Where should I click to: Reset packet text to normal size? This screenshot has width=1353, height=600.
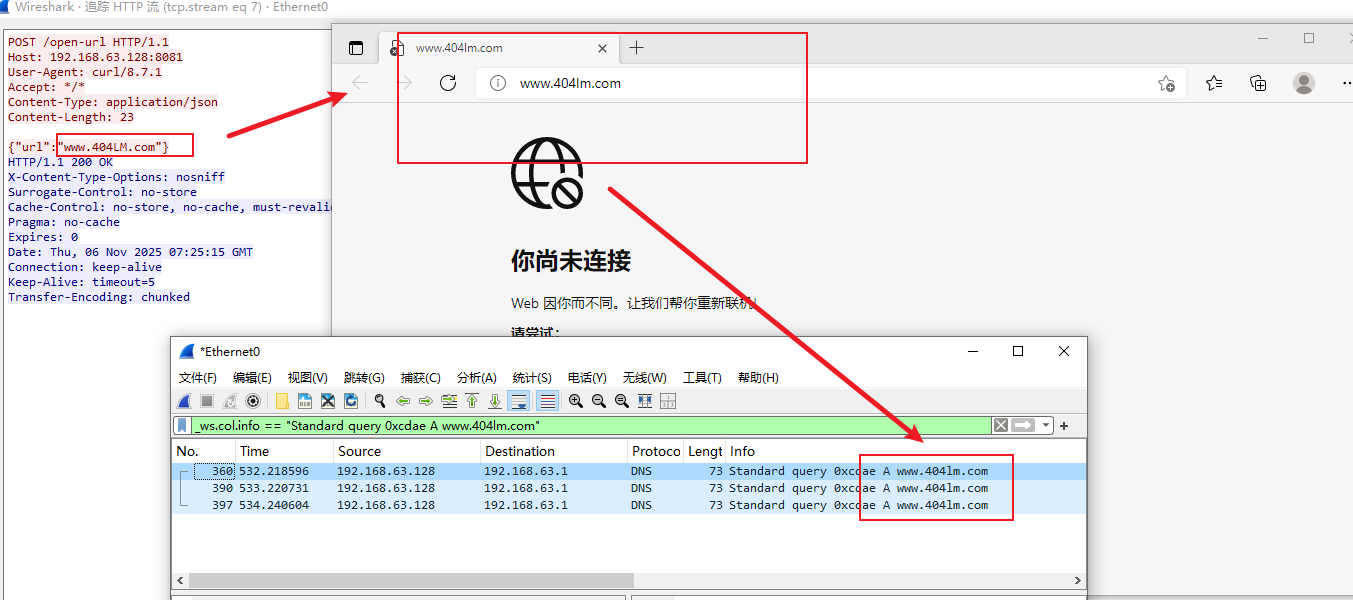tap(622, 401)
